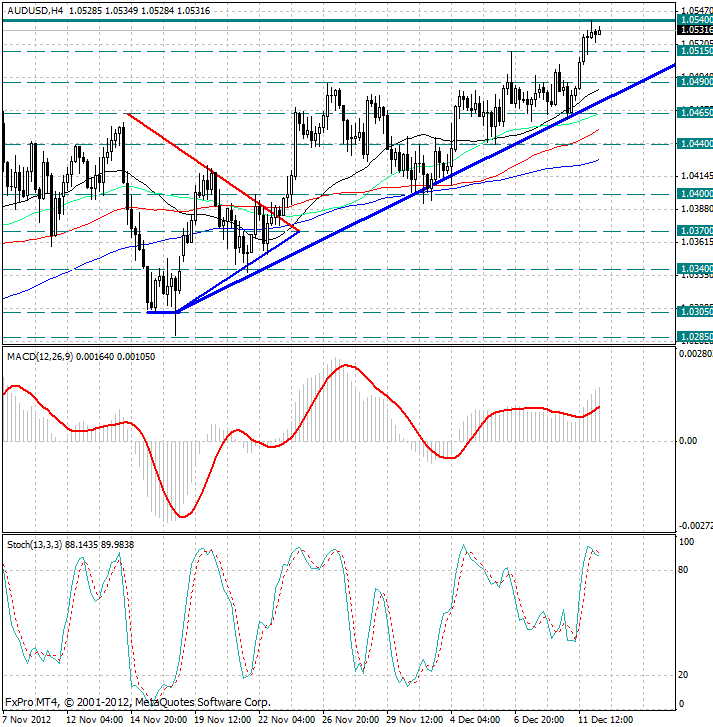This screenshot has height=727, width=713.
Task: Click the 1.0540 resistance price label
Action: (x=695, y=19)
